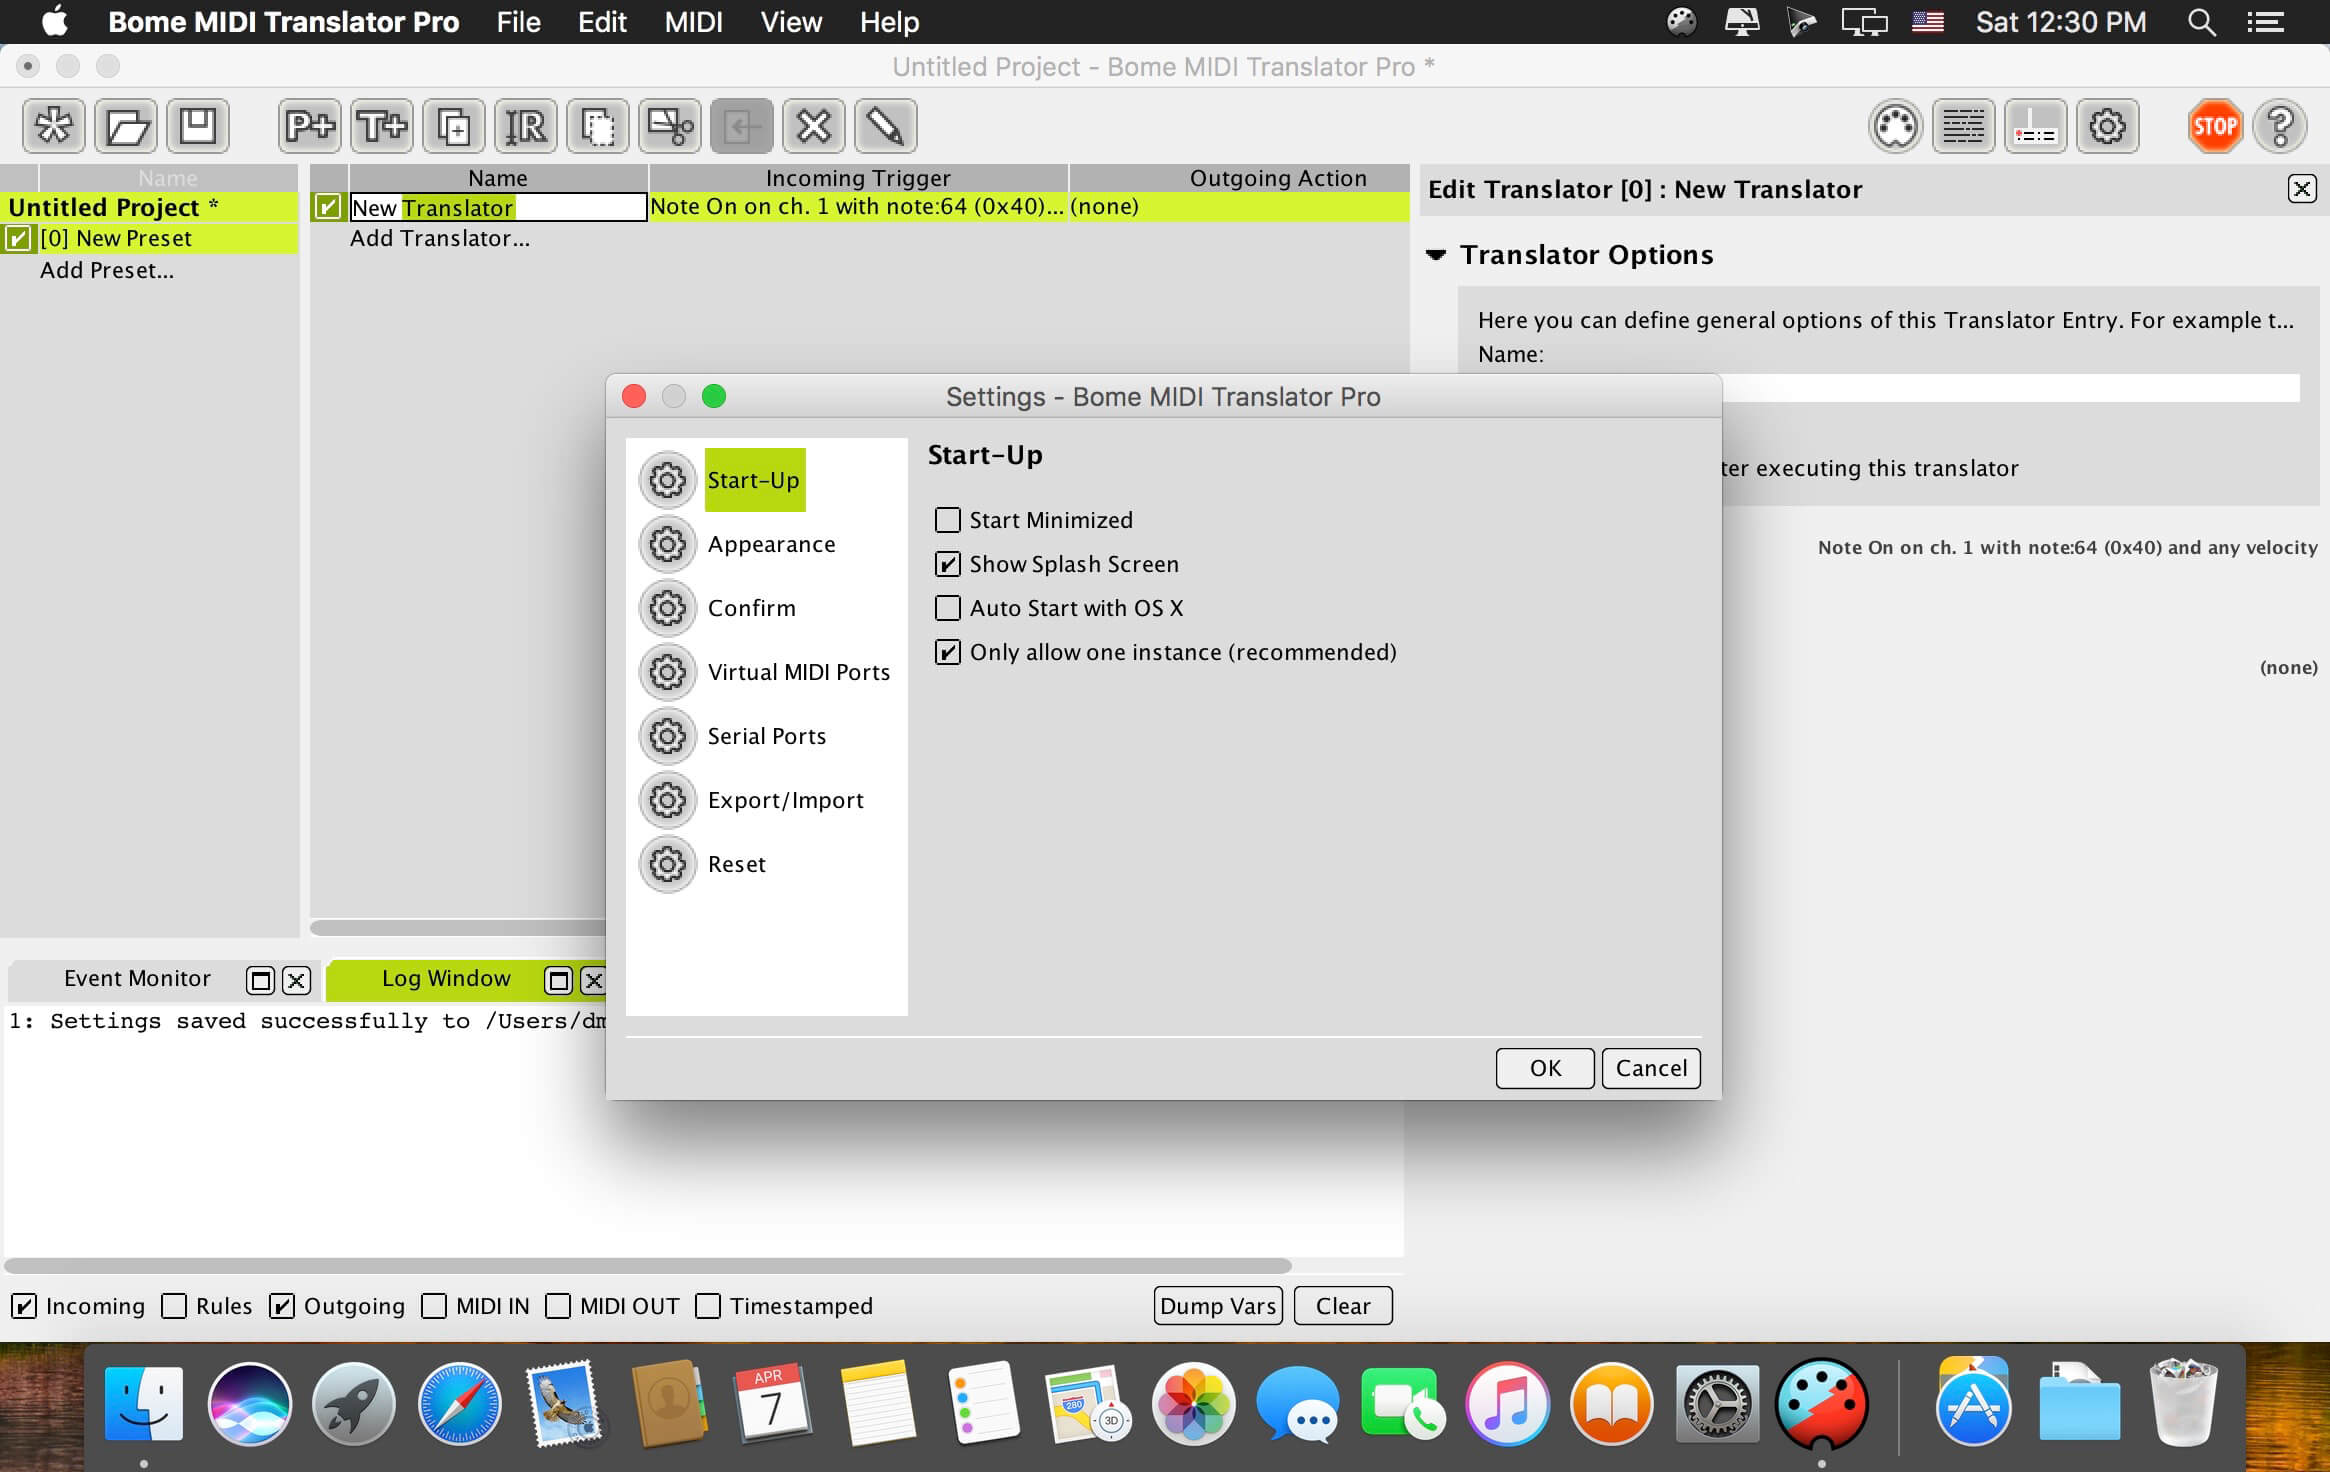2330x1472 pixels.
Task: Enable MIDI IN log checkbox
Action: coord(434,1306)
